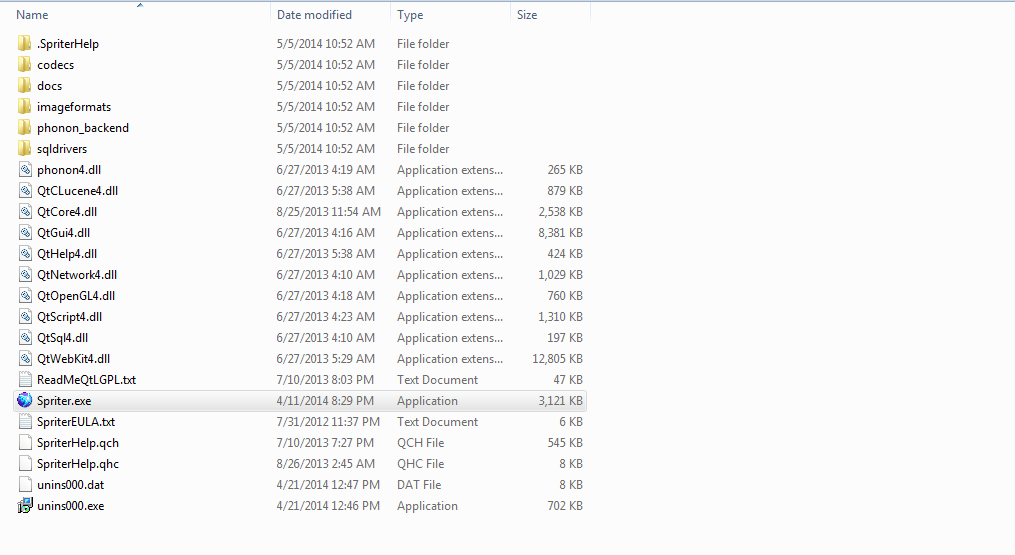This screenshot has height=555, width=1015.
Task: Click the 8/25/2013 11:54 AM date
Action: pyautogui.click(x=328, y=212)
